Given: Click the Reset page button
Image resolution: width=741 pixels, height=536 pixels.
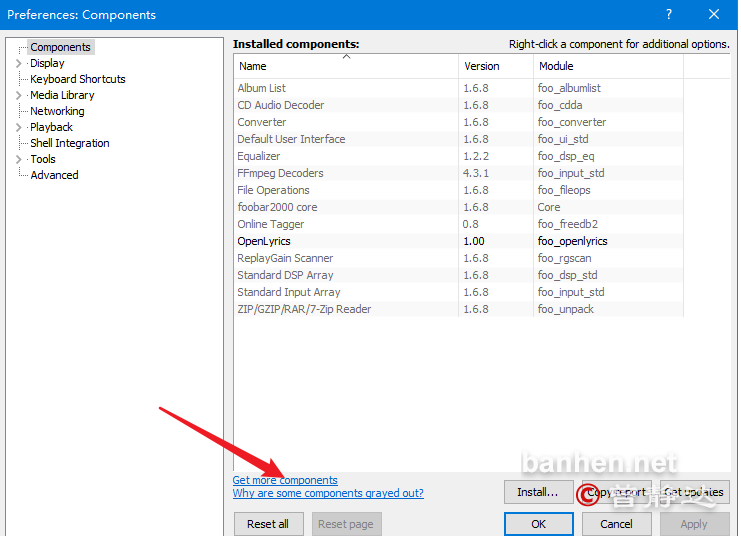Looking at the screenshot, I should coord(346,524).
